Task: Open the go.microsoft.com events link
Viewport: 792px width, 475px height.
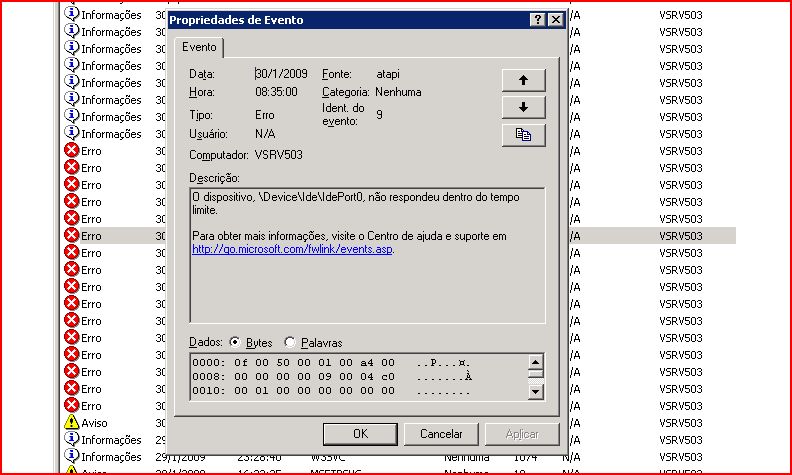Action: [x=292, y=249]
